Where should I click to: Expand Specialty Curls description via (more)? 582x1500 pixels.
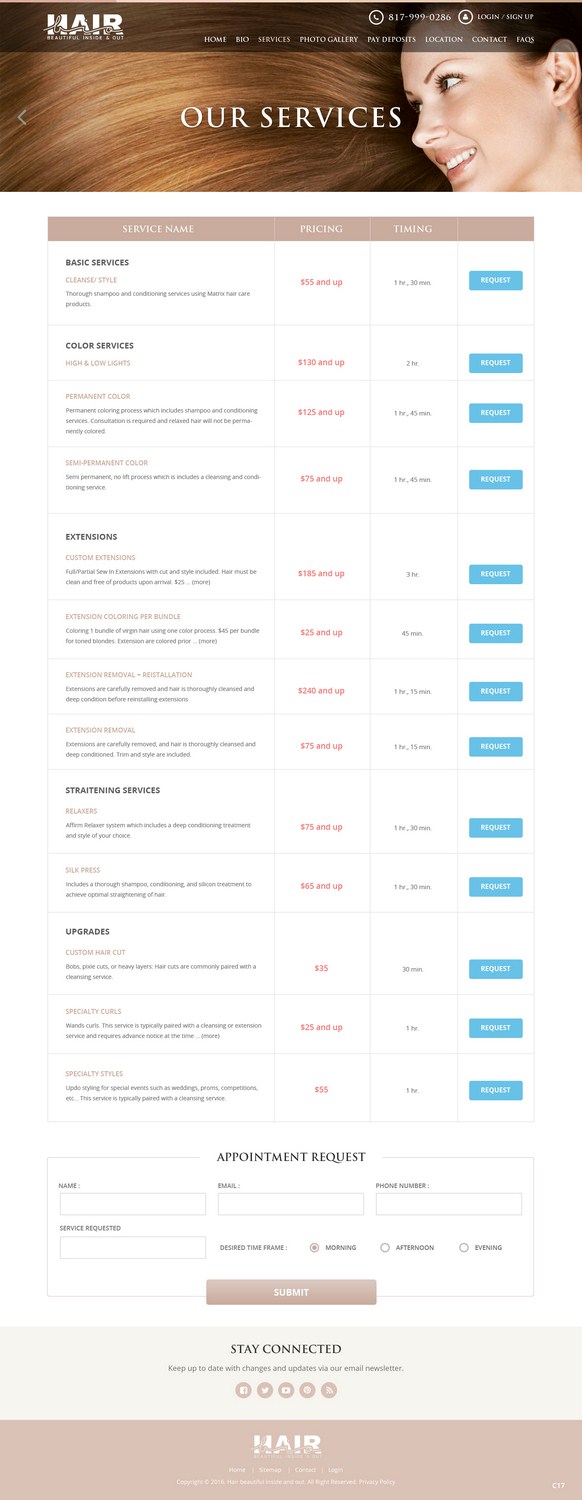(x=210, y=1036)
